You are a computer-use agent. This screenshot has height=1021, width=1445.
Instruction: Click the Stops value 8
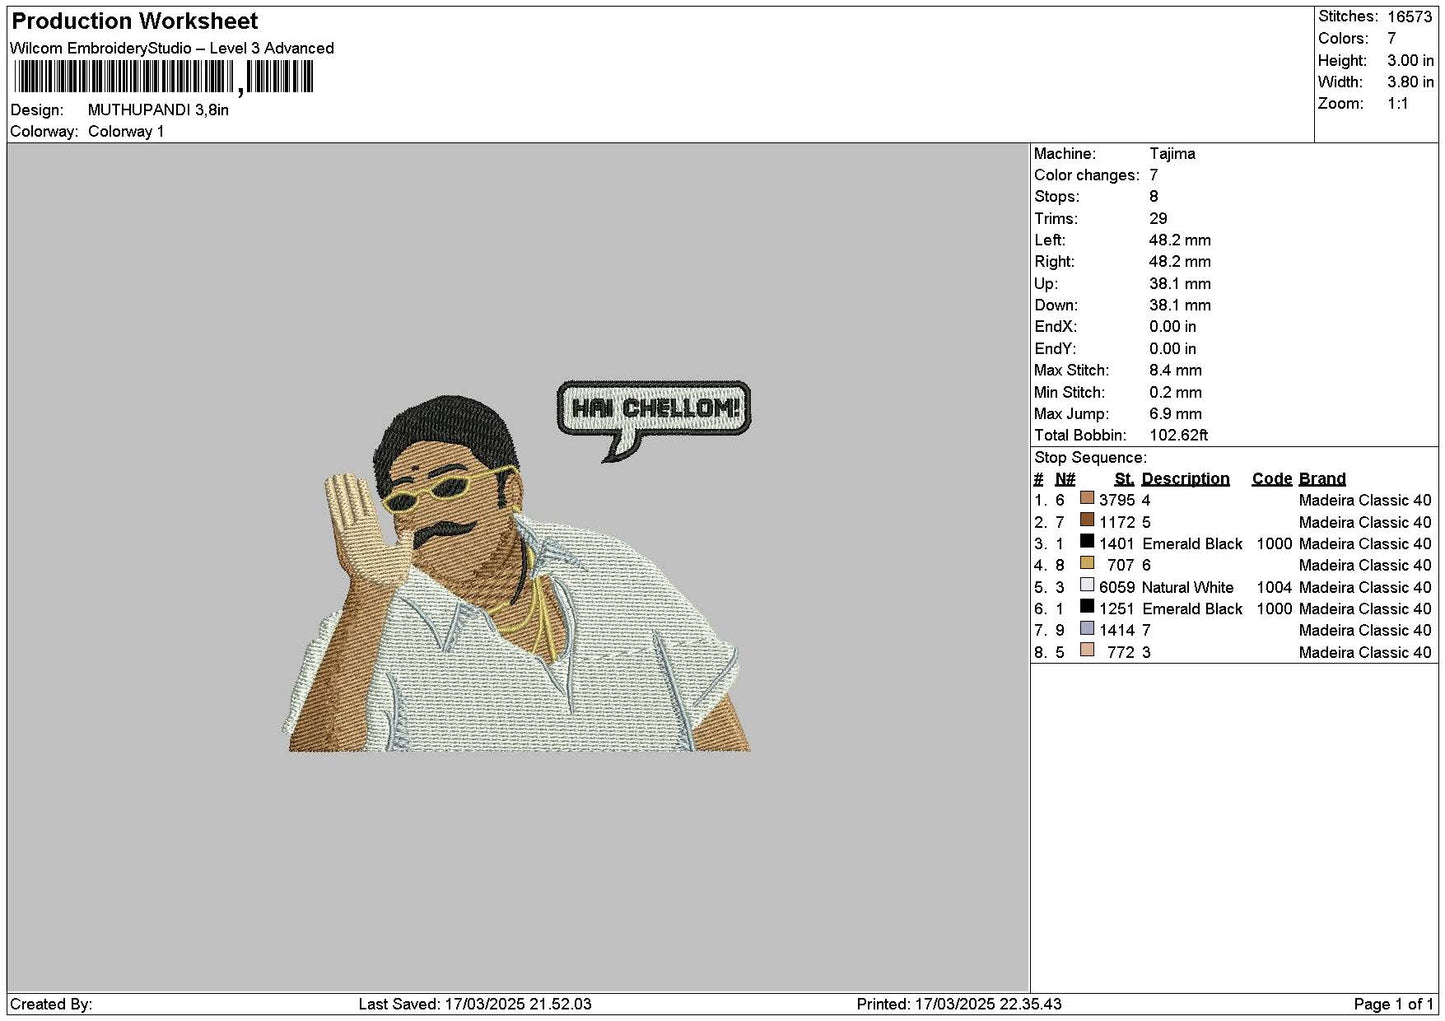(x=1154, y=197)
